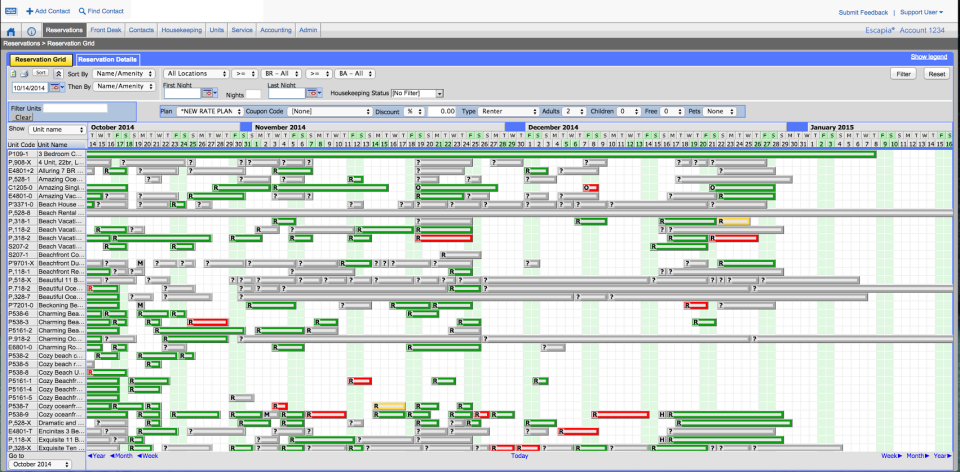
Task: Advance with the next Month link
Action: [918, 456]
